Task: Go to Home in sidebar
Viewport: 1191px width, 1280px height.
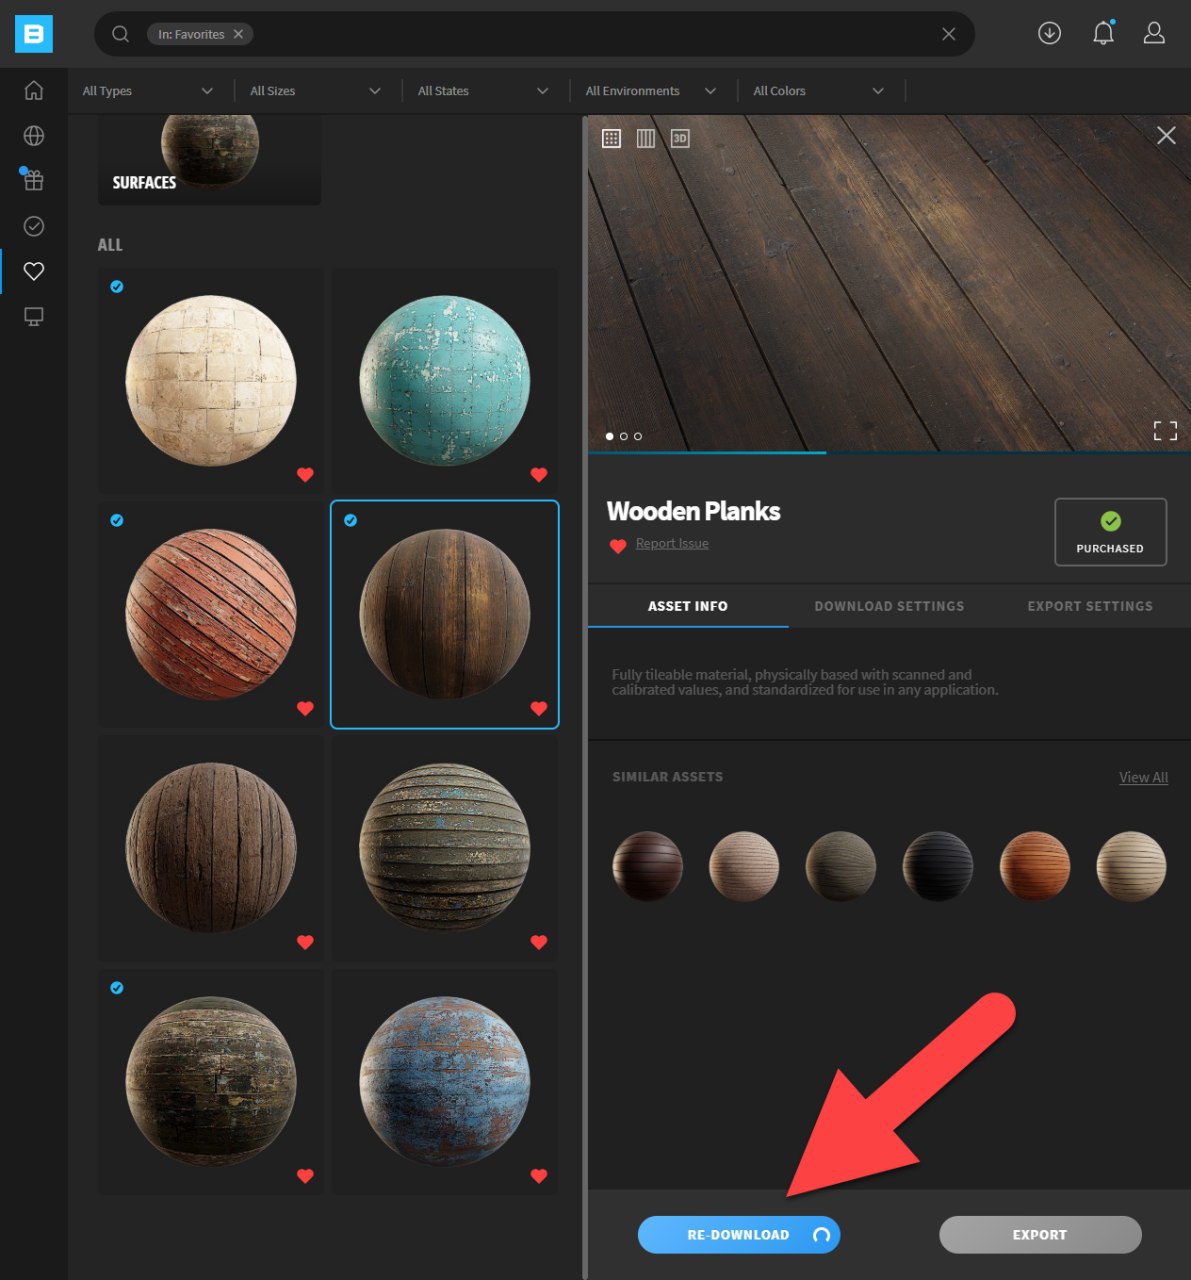Action: [34, 90]
